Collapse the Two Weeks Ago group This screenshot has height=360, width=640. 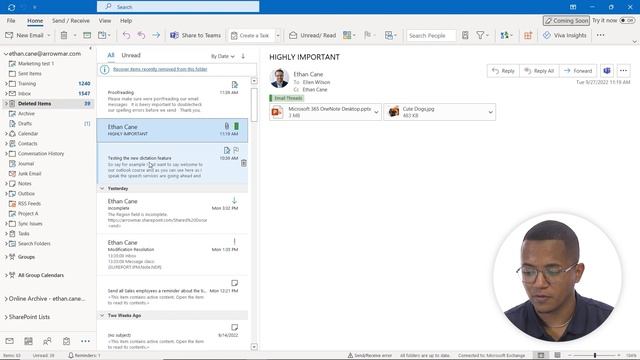pos(102,316)
